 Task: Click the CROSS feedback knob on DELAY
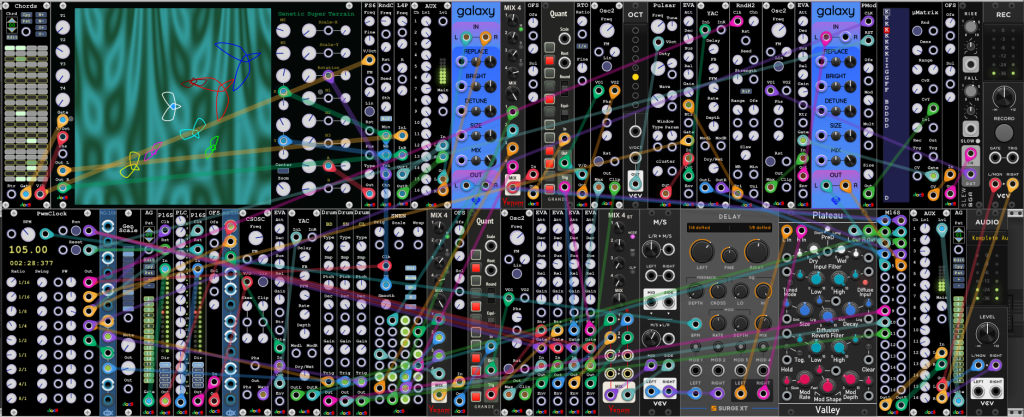pos(718,289)
